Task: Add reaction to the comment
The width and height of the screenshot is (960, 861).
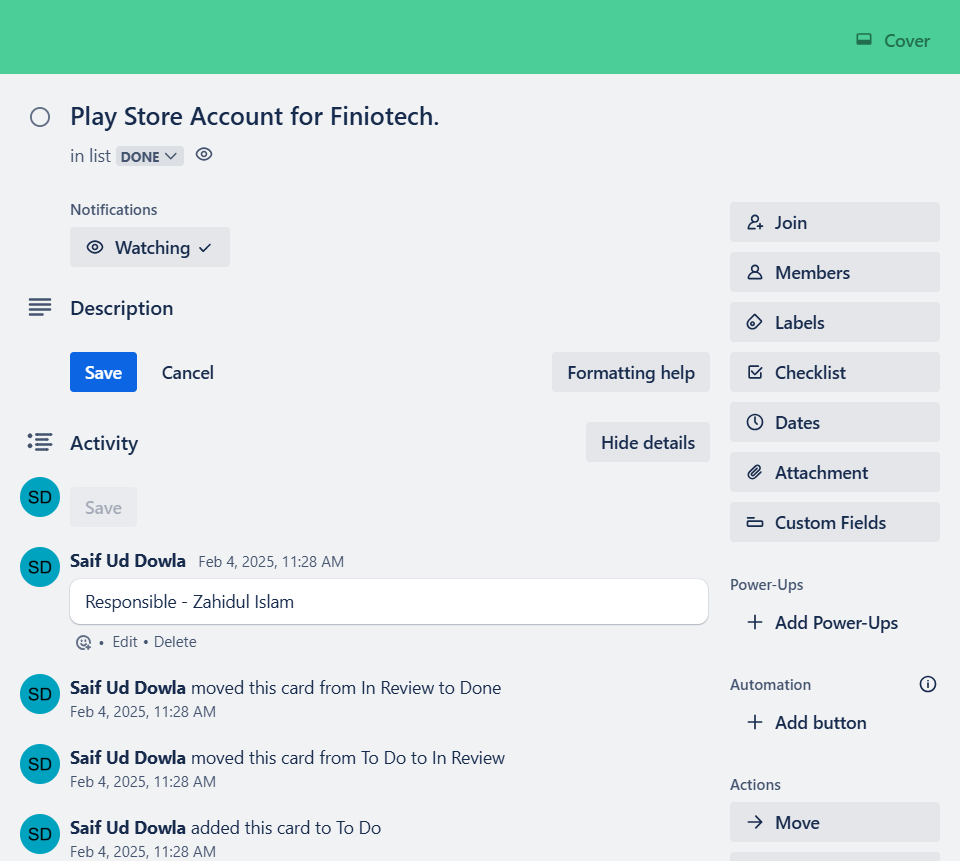Action: point(83,642)
